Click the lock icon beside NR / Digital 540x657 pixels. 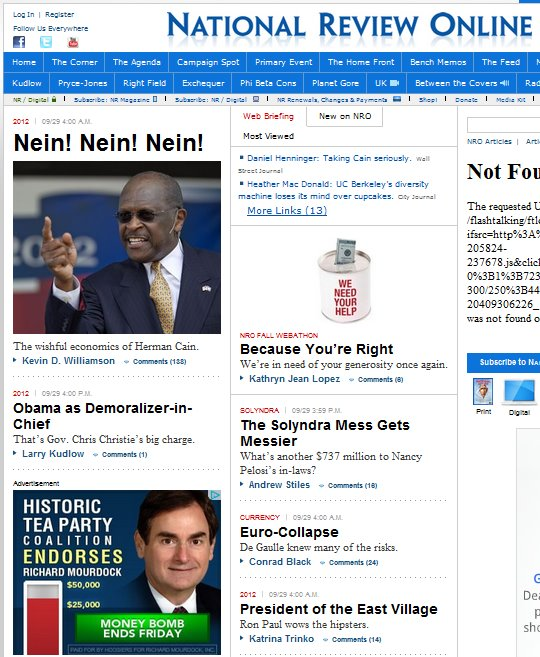coord(54,99)
